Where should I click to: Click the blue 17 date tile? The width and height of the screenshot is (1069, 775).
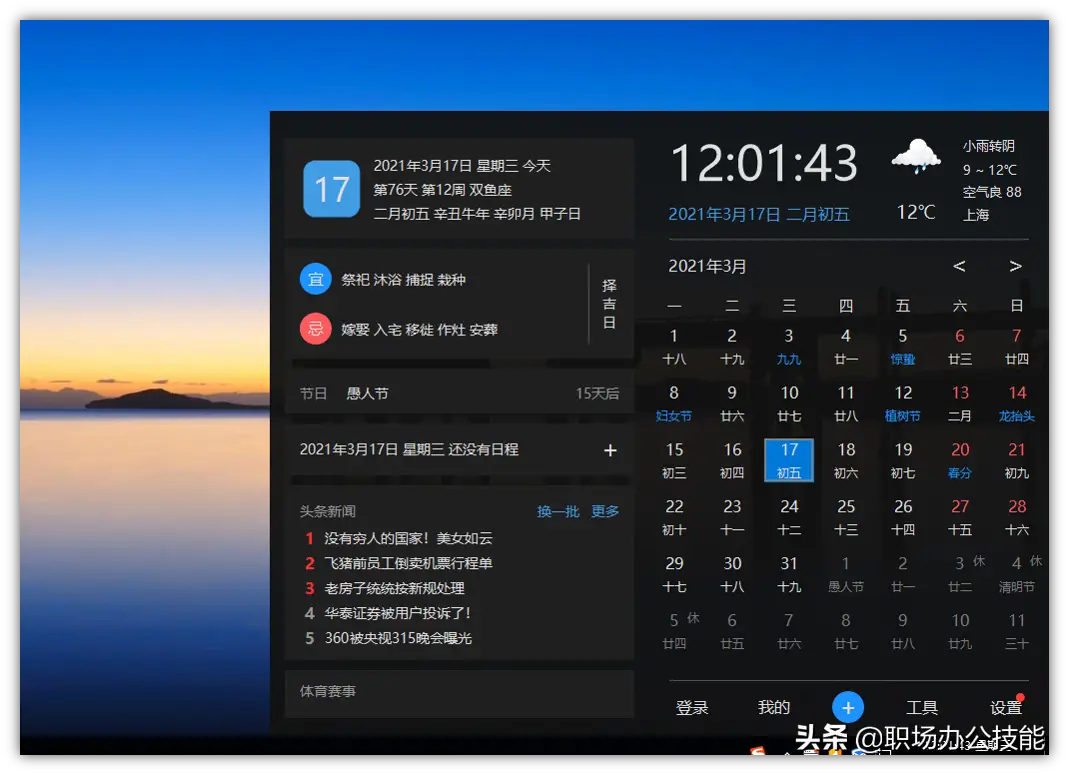(x=788, y=460)
